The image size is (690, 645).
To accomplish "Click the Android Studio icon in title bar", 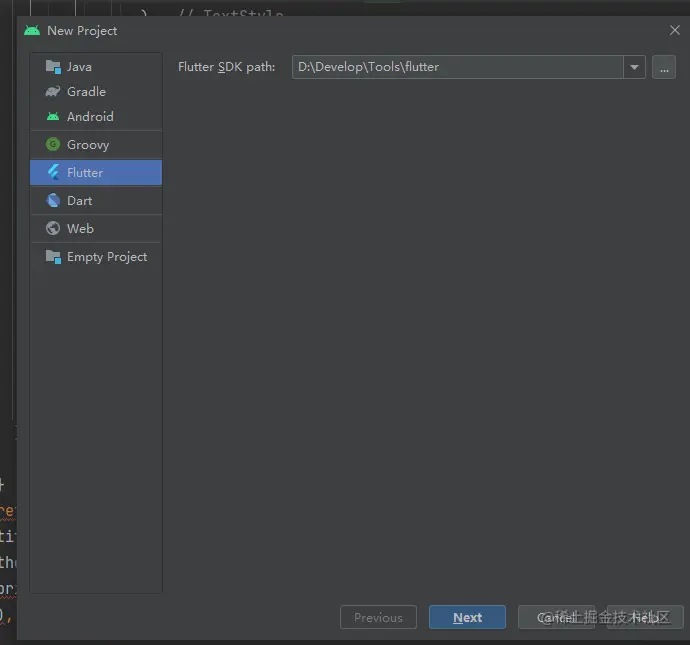I will (32, 30).
